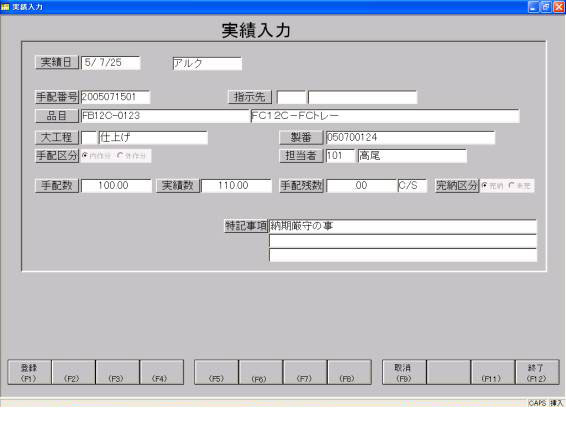
Task: Focus the 特記事項 first line 納期厳守の事
Action: pos(402,226)
